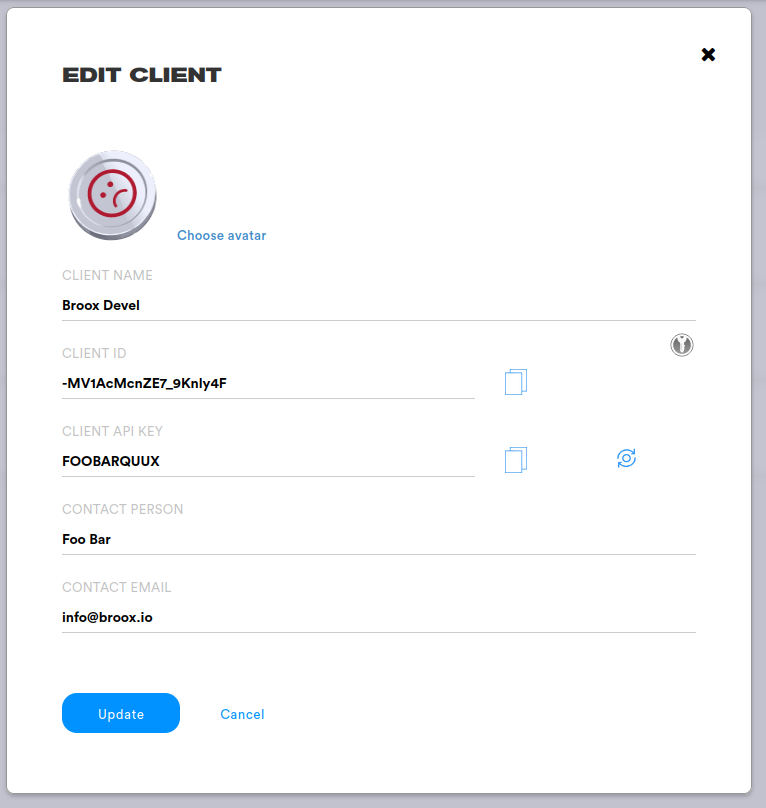The image size is (766, 808).
Task: Regenerate the Client API Key
Action: [x=626, y=458]
